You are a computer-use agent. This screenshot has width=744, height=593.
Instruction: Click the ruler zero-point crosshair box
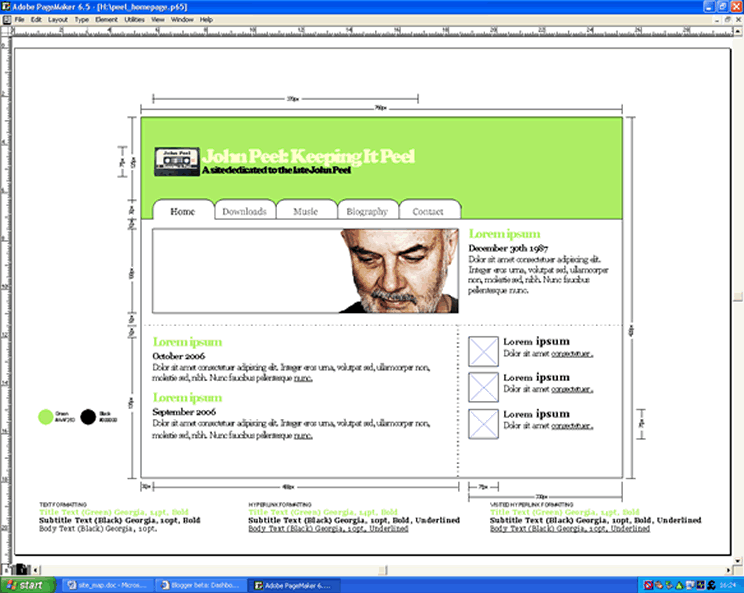coord(5,32)
